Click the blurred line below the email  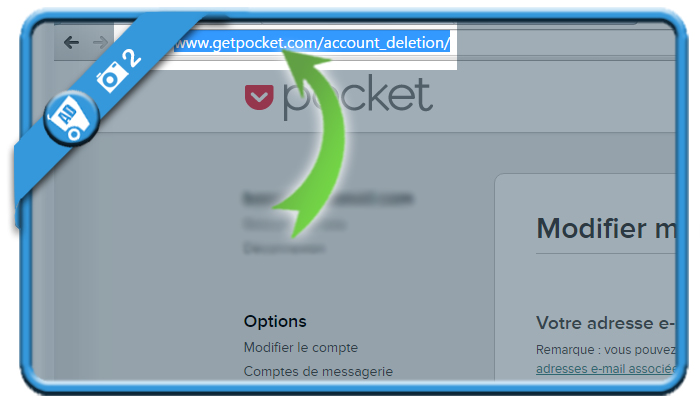(294, 224)
